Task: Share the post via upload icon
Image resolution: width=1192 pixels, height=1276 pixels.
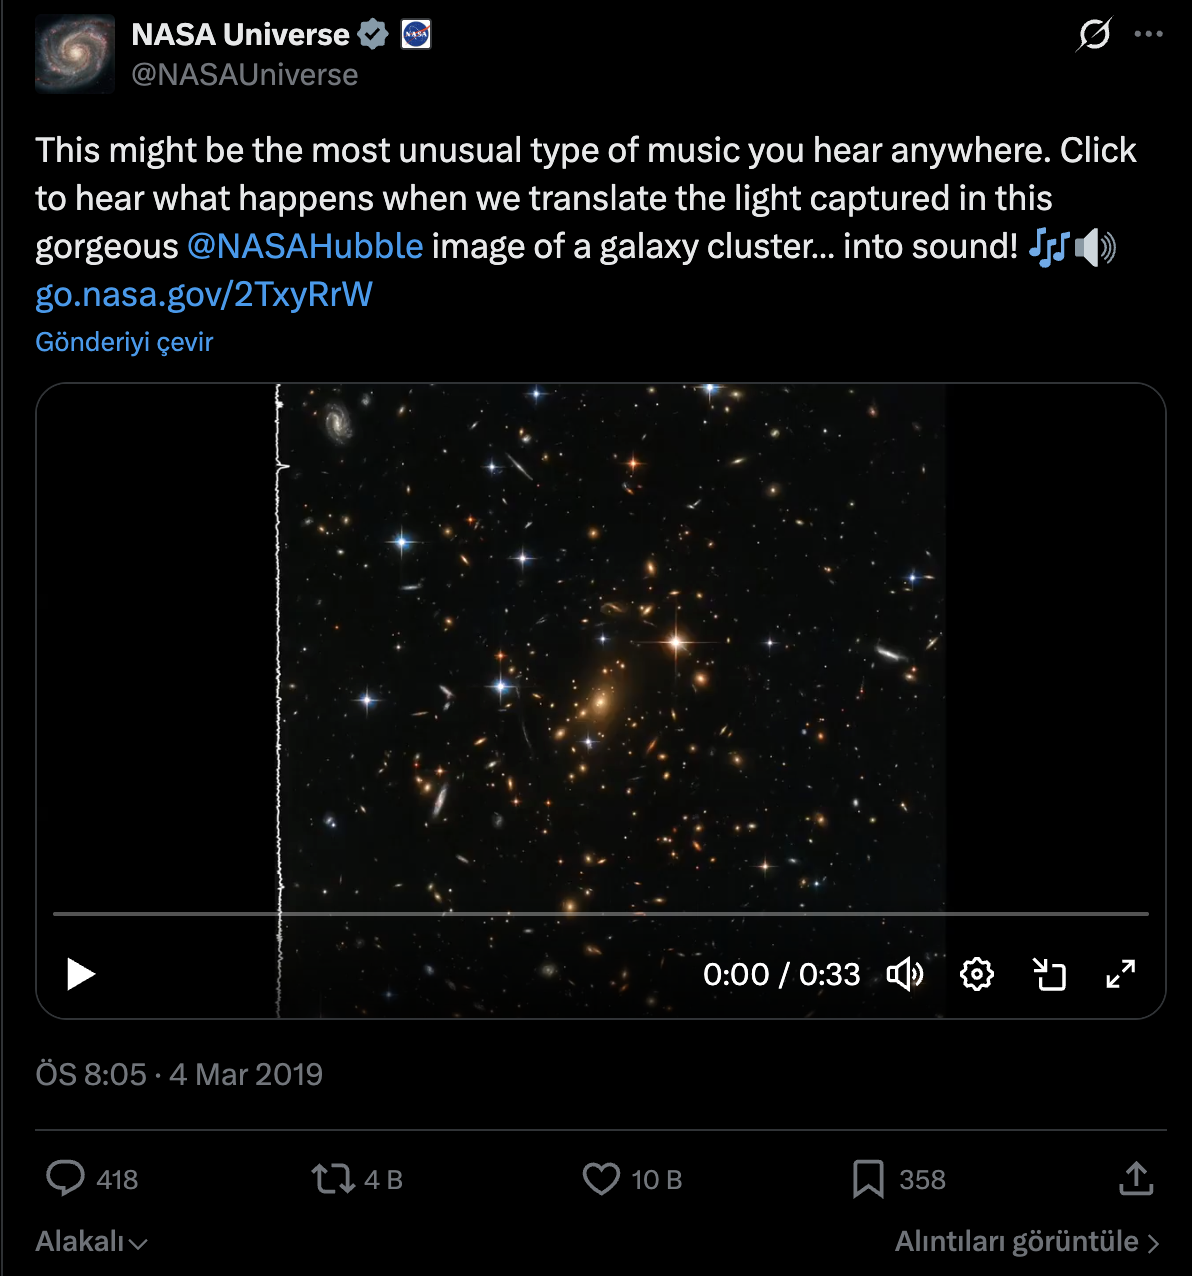Action: point(1136,1179)
